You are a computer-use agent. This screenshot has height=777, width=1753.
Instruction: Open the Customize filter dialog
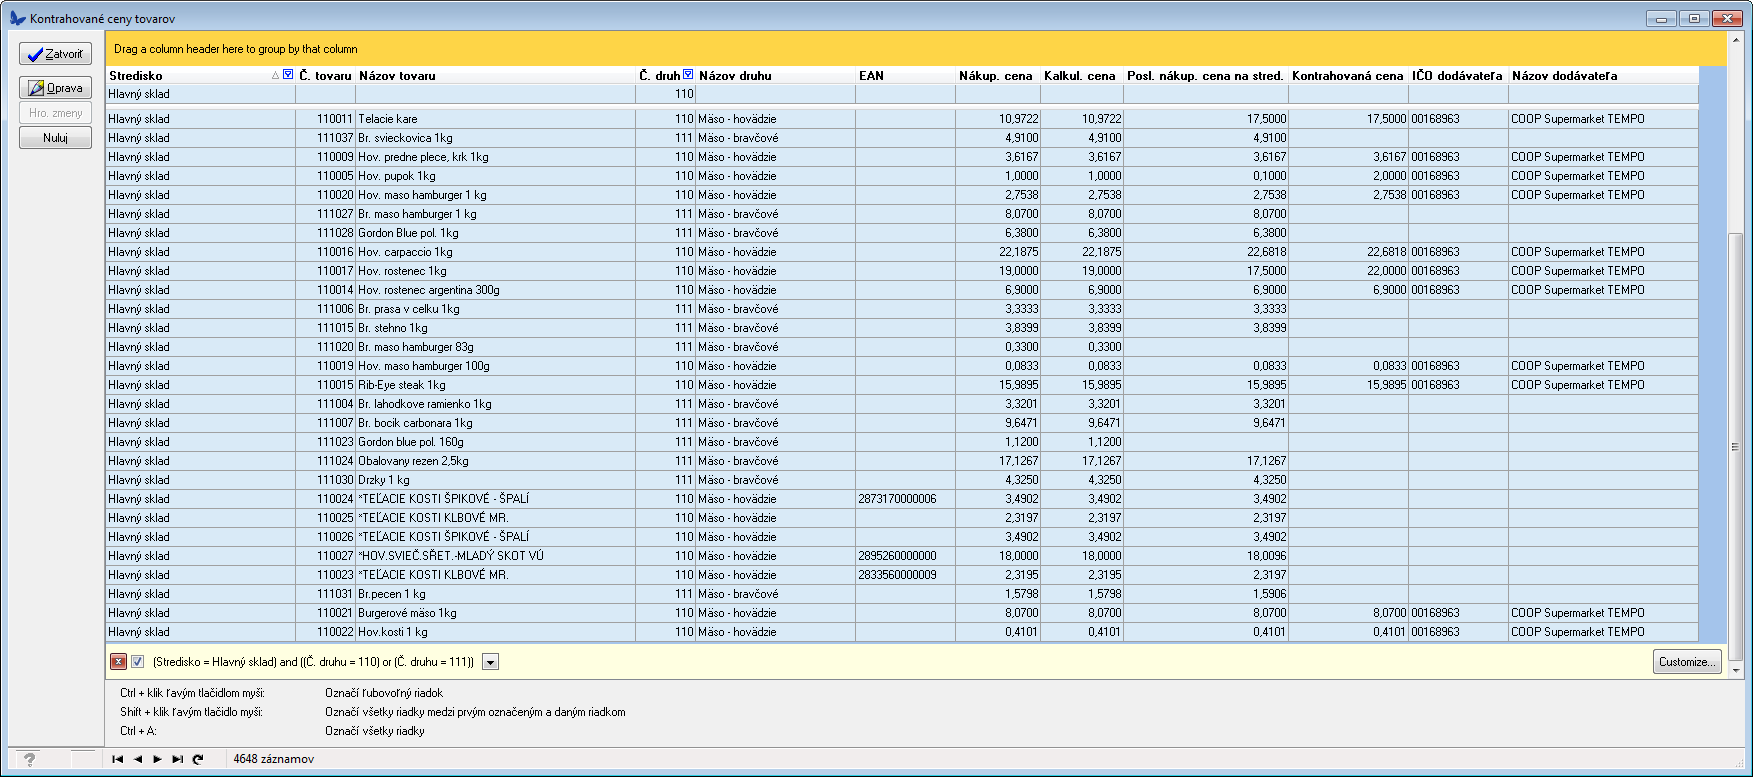[1687, 662]
